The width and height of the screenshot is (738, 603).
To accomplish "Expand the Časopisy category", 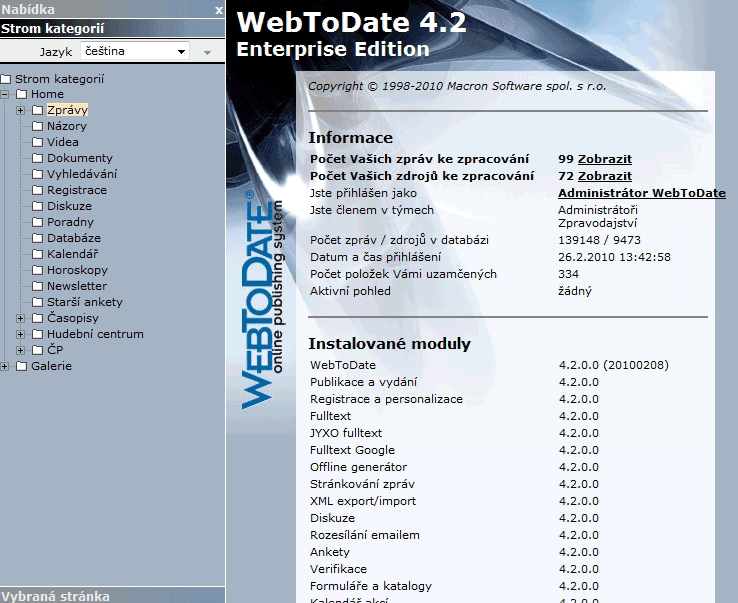I will coord(21,318).
